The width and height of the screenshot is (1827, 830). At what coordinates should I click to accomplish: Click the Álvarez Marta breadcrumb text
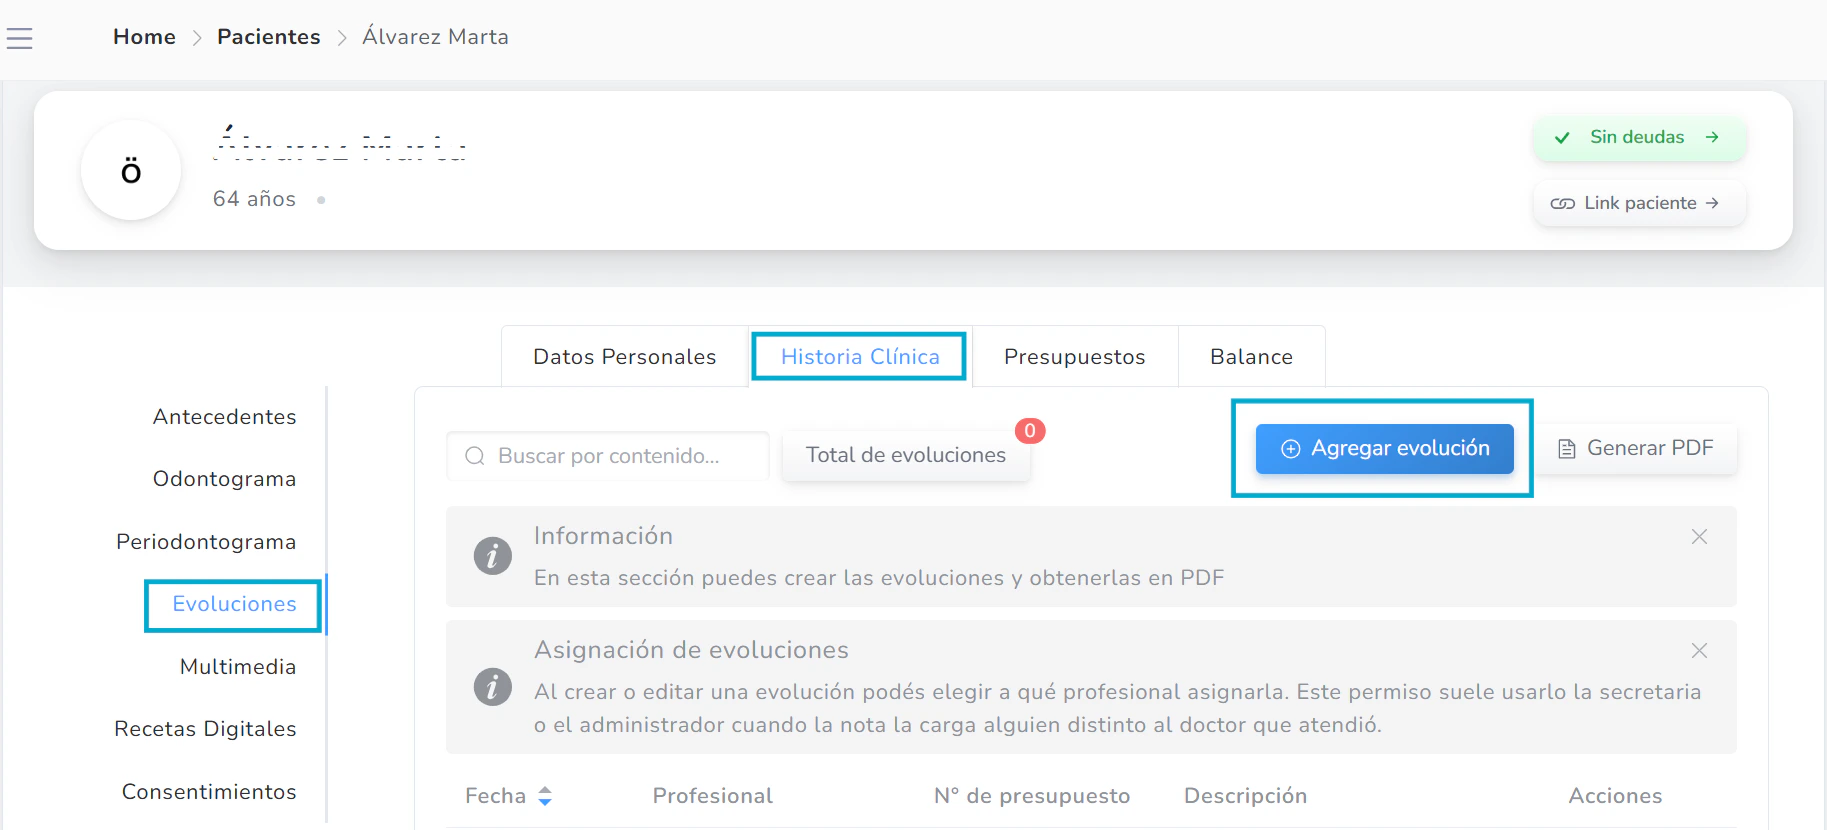click(x=435, y=37)
